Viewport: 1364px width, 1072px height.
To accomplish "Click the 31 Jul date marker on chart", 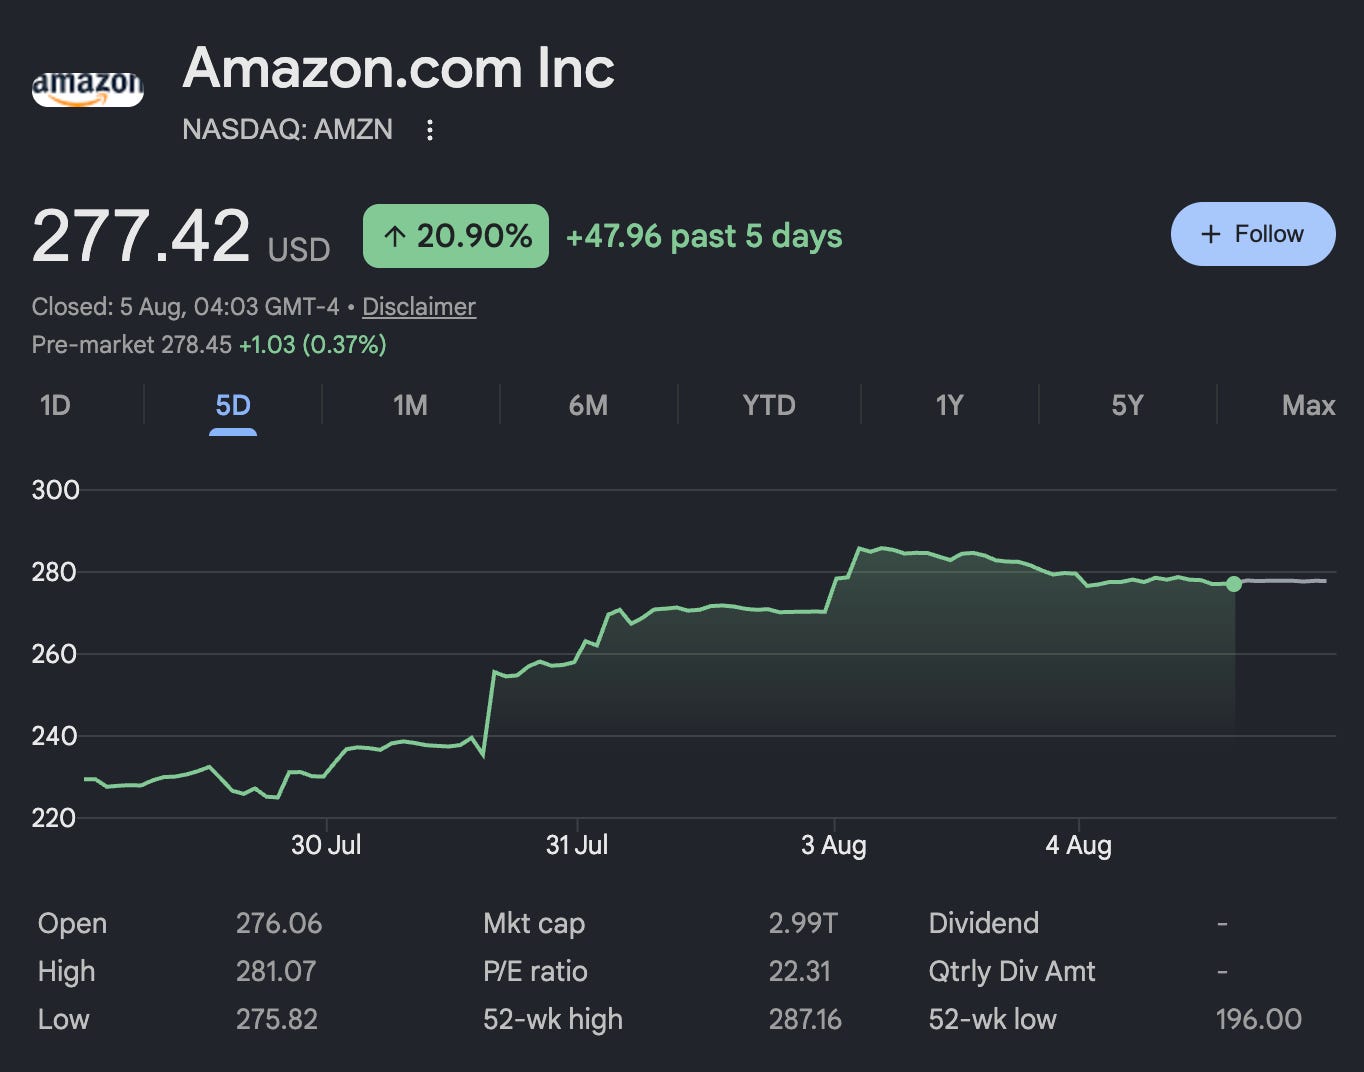I will [577, 845].
